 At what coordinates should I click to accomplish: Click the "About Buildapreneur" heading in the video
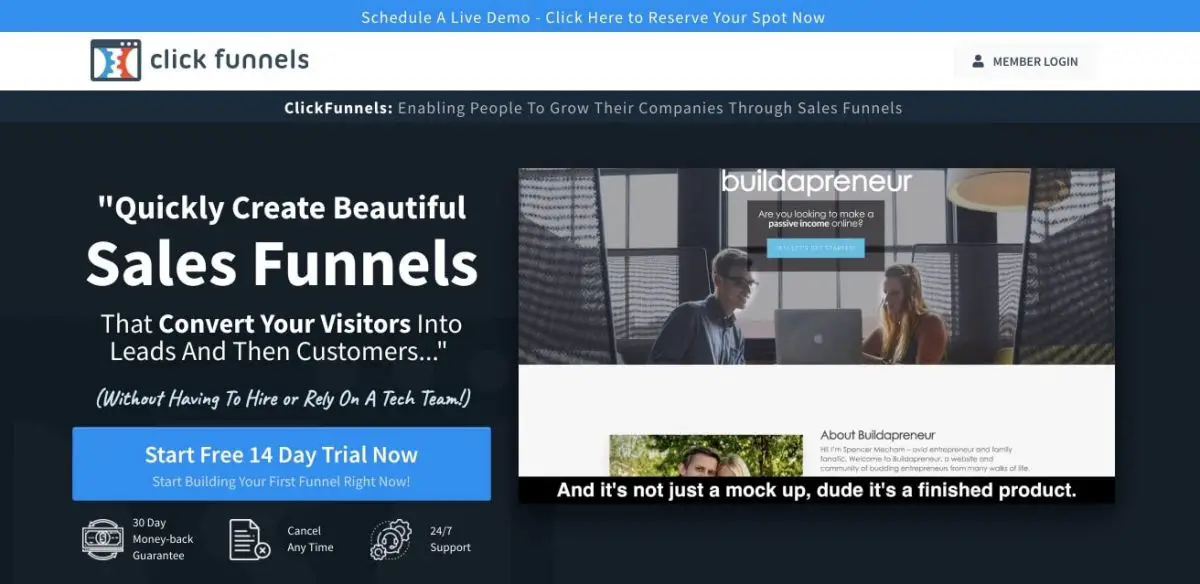click(x=878, y=435)
